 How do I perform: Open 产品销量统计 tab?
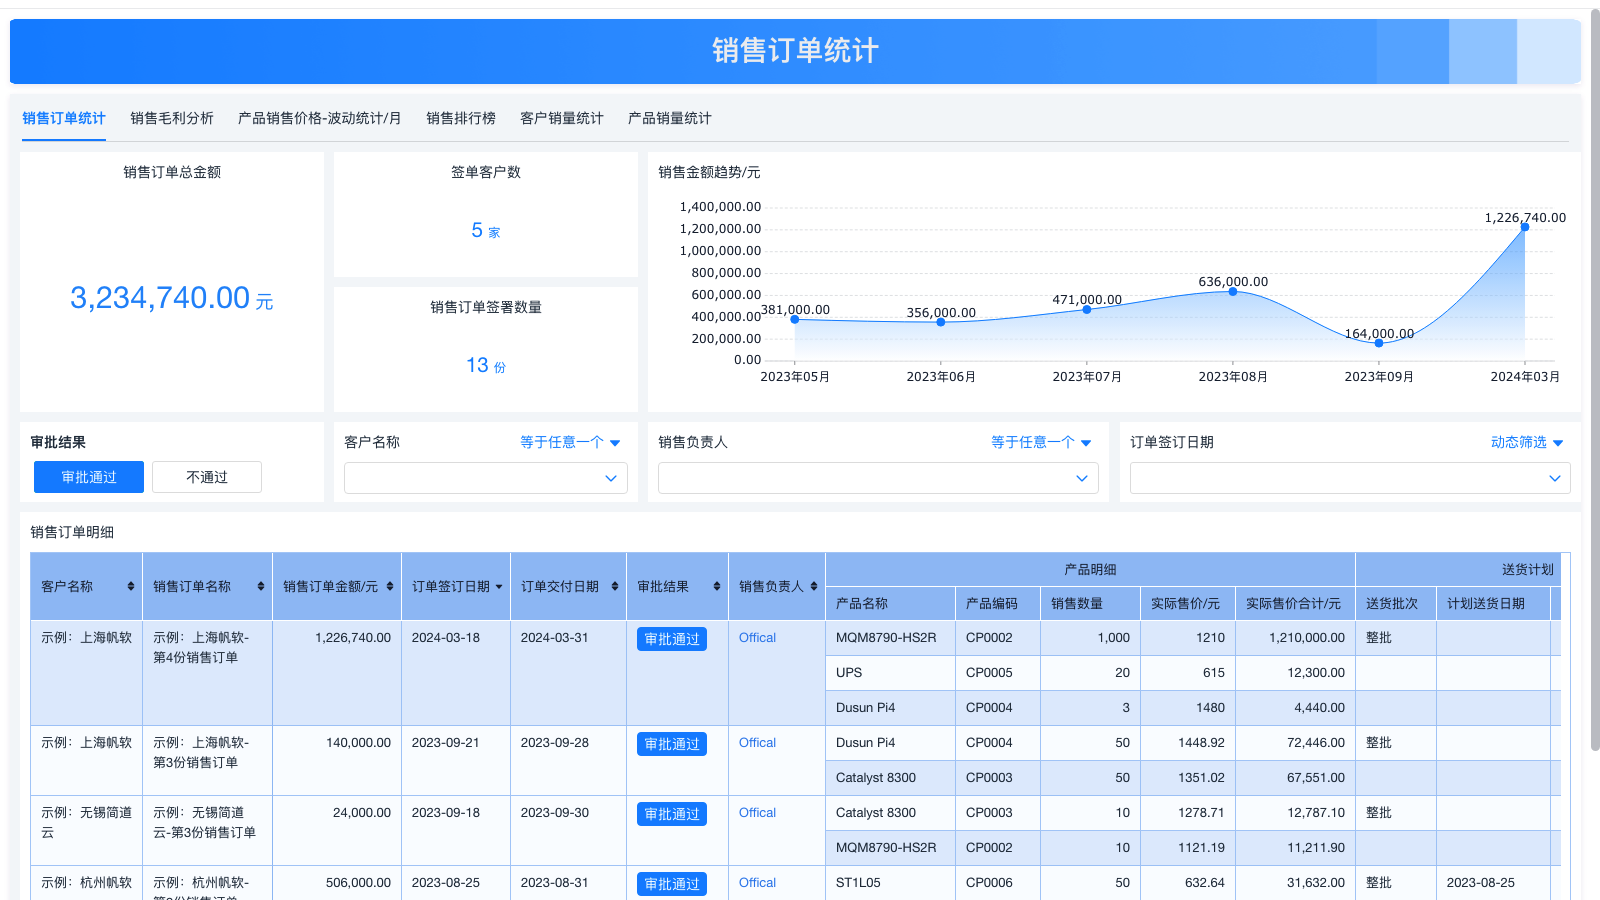point(670,118)
